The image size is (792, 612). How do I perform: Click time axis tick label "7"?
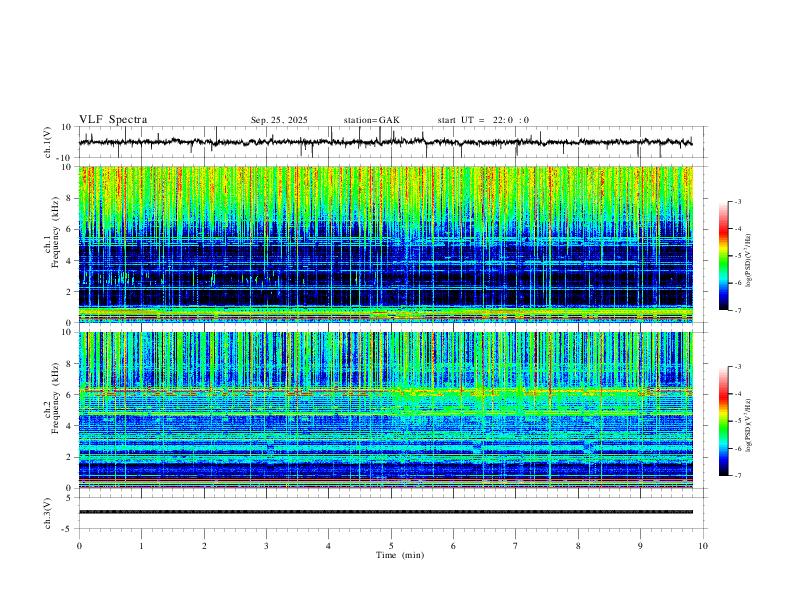516,546
